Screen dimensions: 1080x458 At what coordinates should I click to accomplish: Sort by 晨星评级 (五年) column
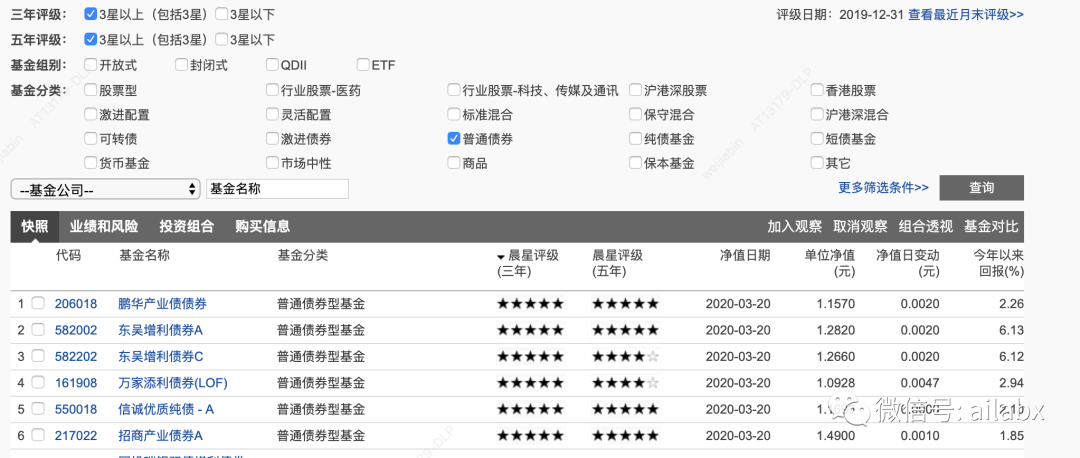click(x=618, y=264)
